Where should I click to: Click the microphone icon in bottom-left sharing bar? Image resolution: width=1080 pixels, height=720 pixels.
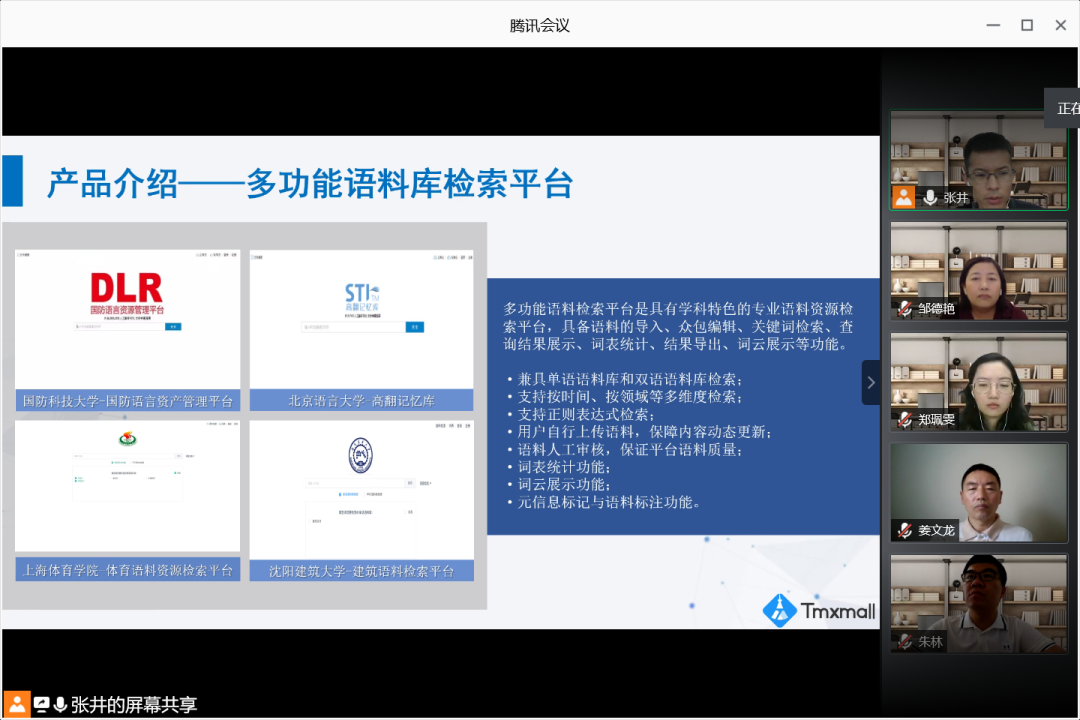tap(61, 704)
